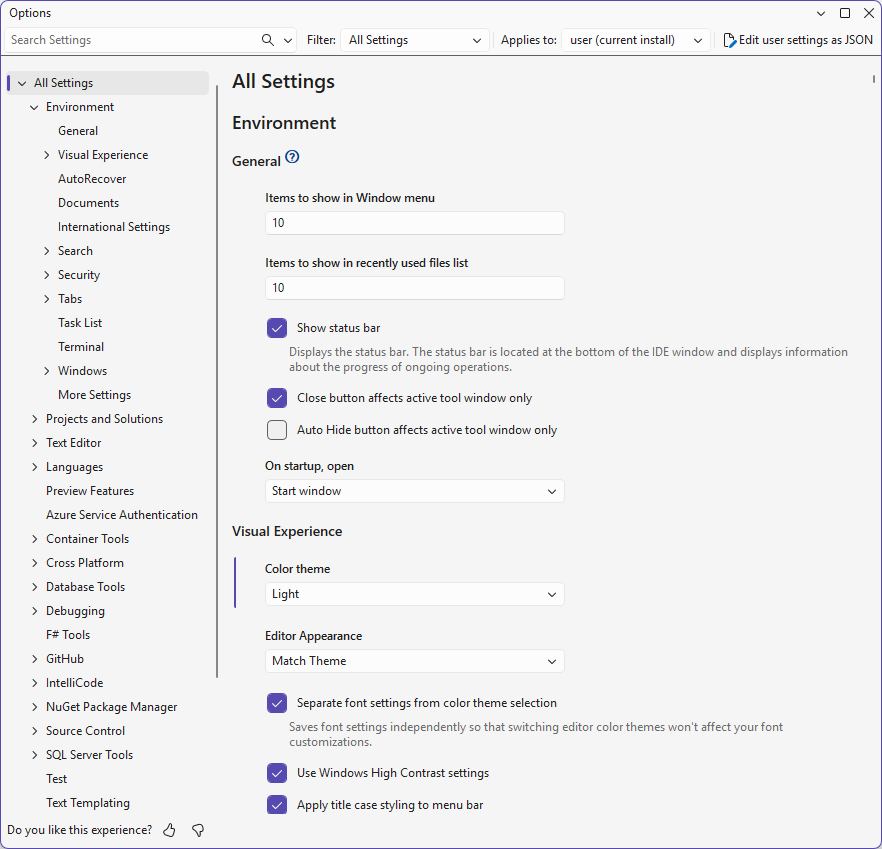Screen dimensions: 882x849
Task: Expand the Visual Experience tree node
Action: click(47, 155)
